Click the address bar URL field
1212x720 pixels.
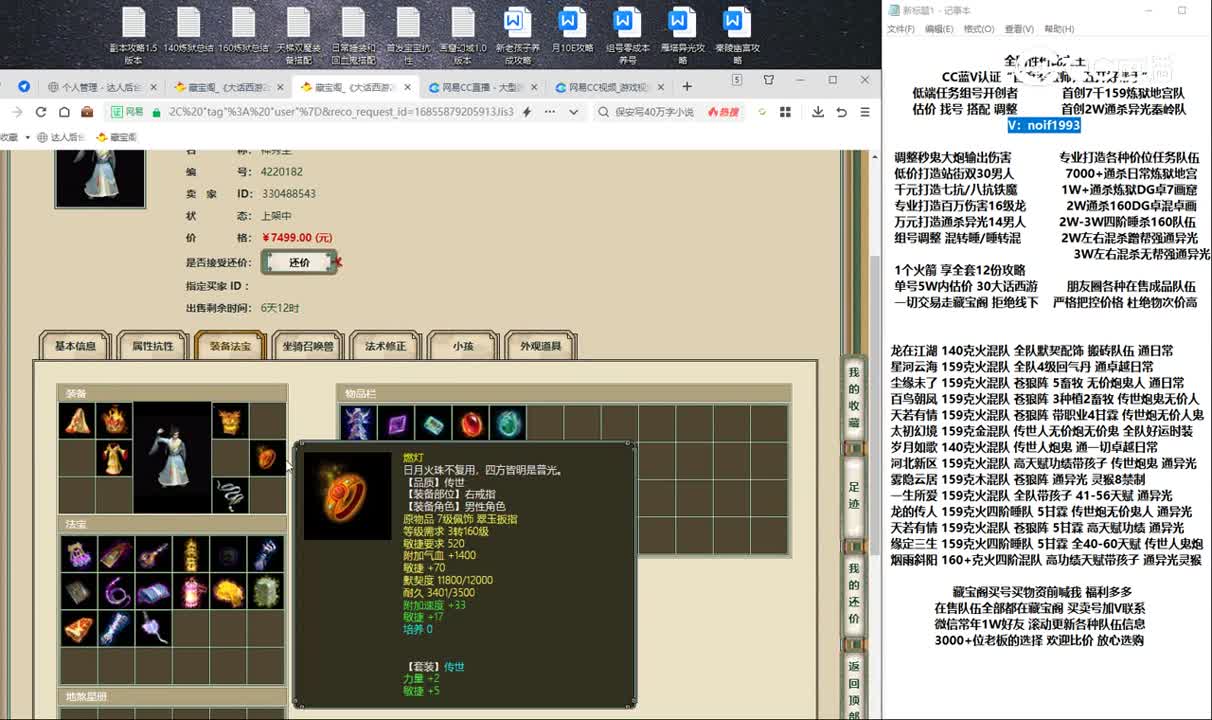[x=340, y=112]
